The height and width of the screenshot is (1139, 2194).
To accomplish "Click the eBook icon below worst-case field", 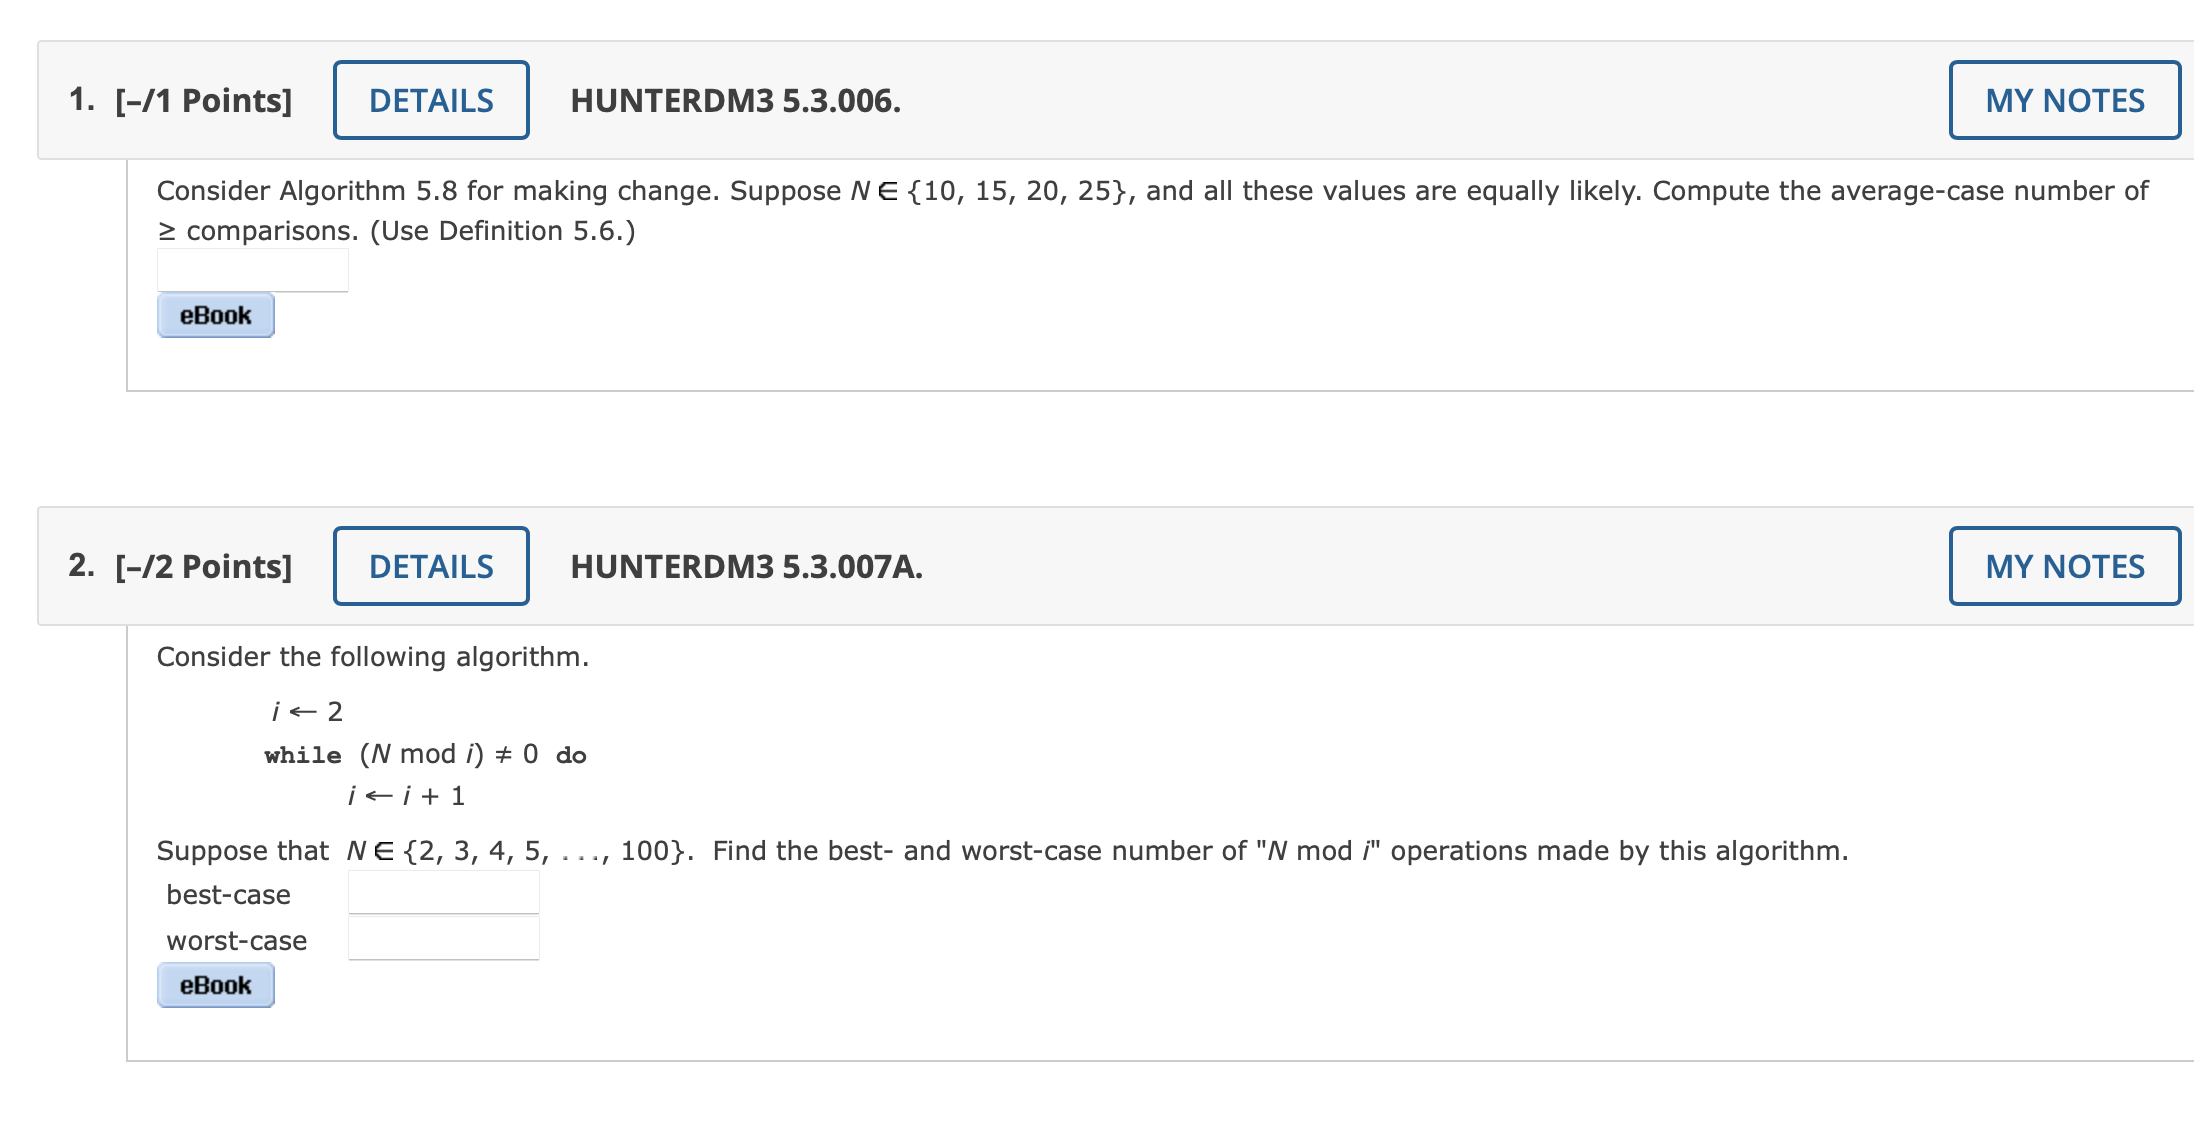I will point(214,984).
